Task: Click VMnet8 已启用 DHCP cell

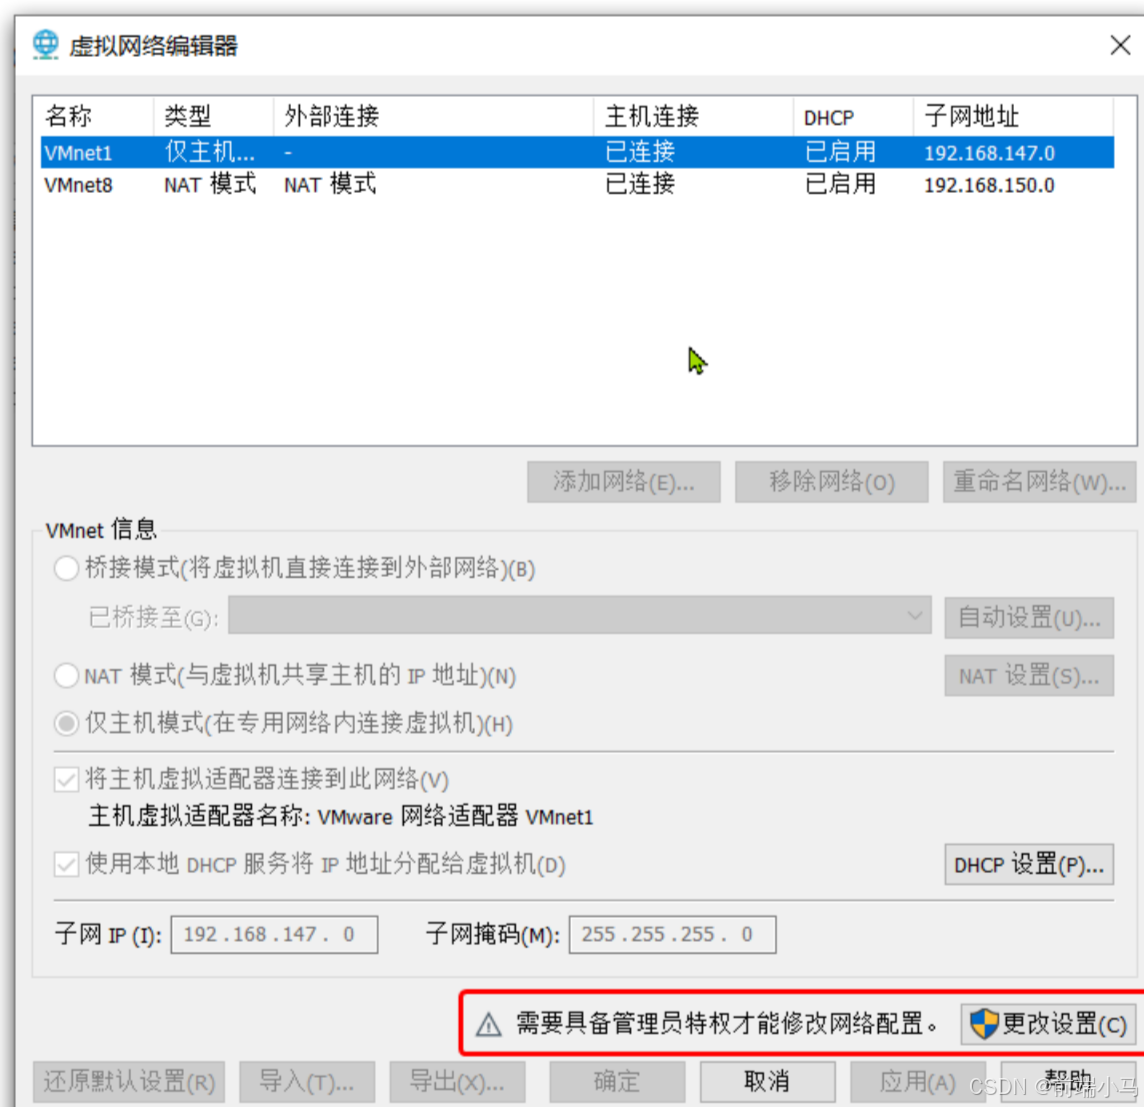Action: tap(840, 184)
